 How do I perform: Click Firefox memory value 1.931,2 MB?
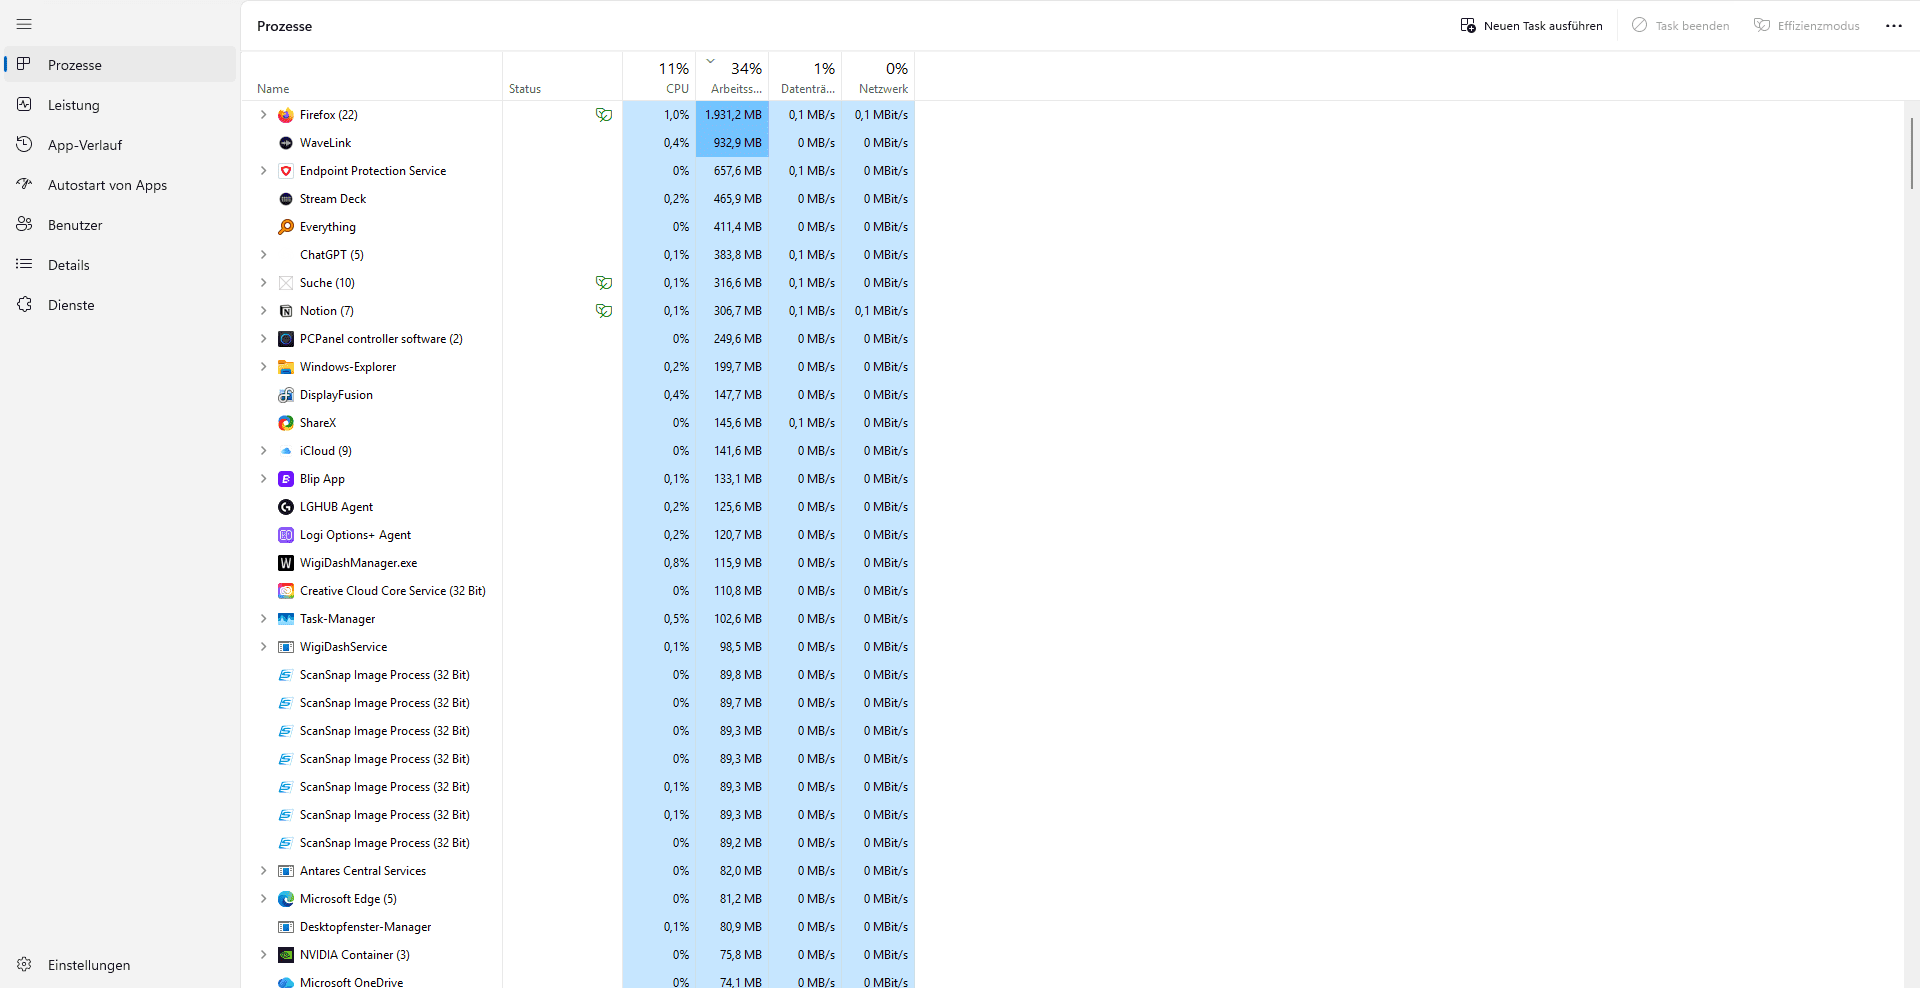pyautogui.click(x=733, y=115)
